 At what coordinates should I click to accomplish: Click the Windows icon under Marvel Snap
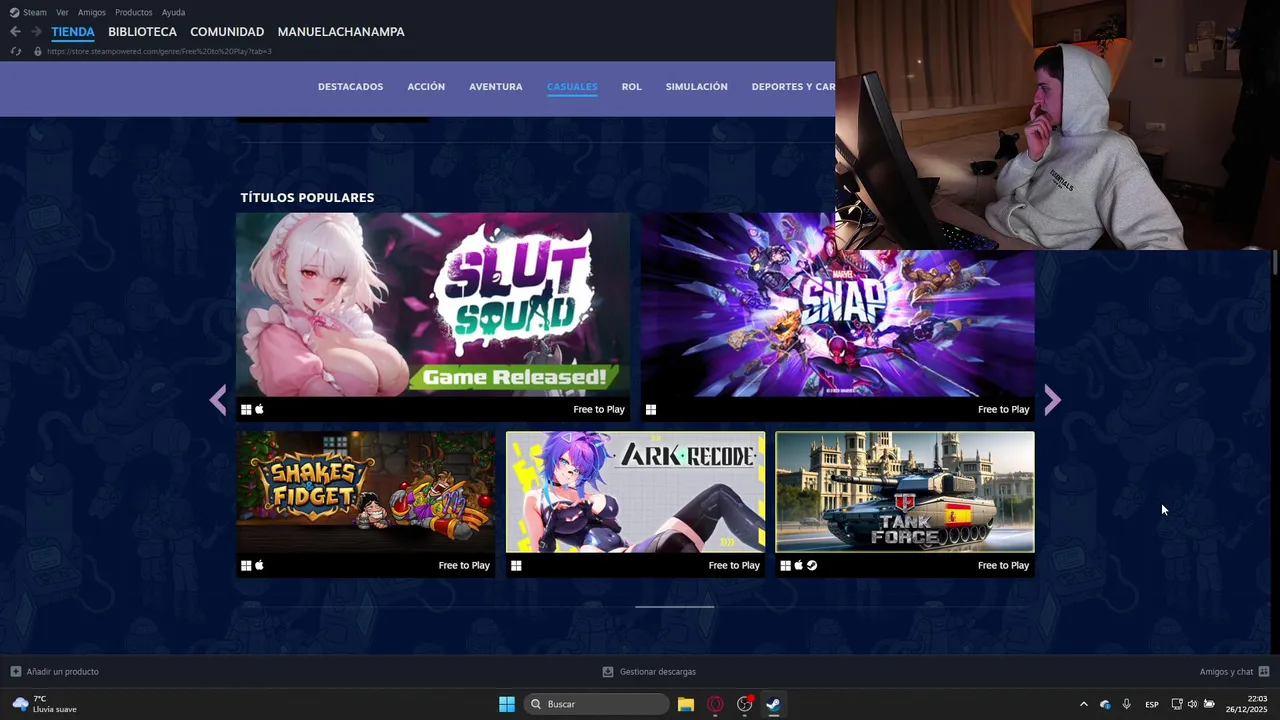(x=651, y=409)
